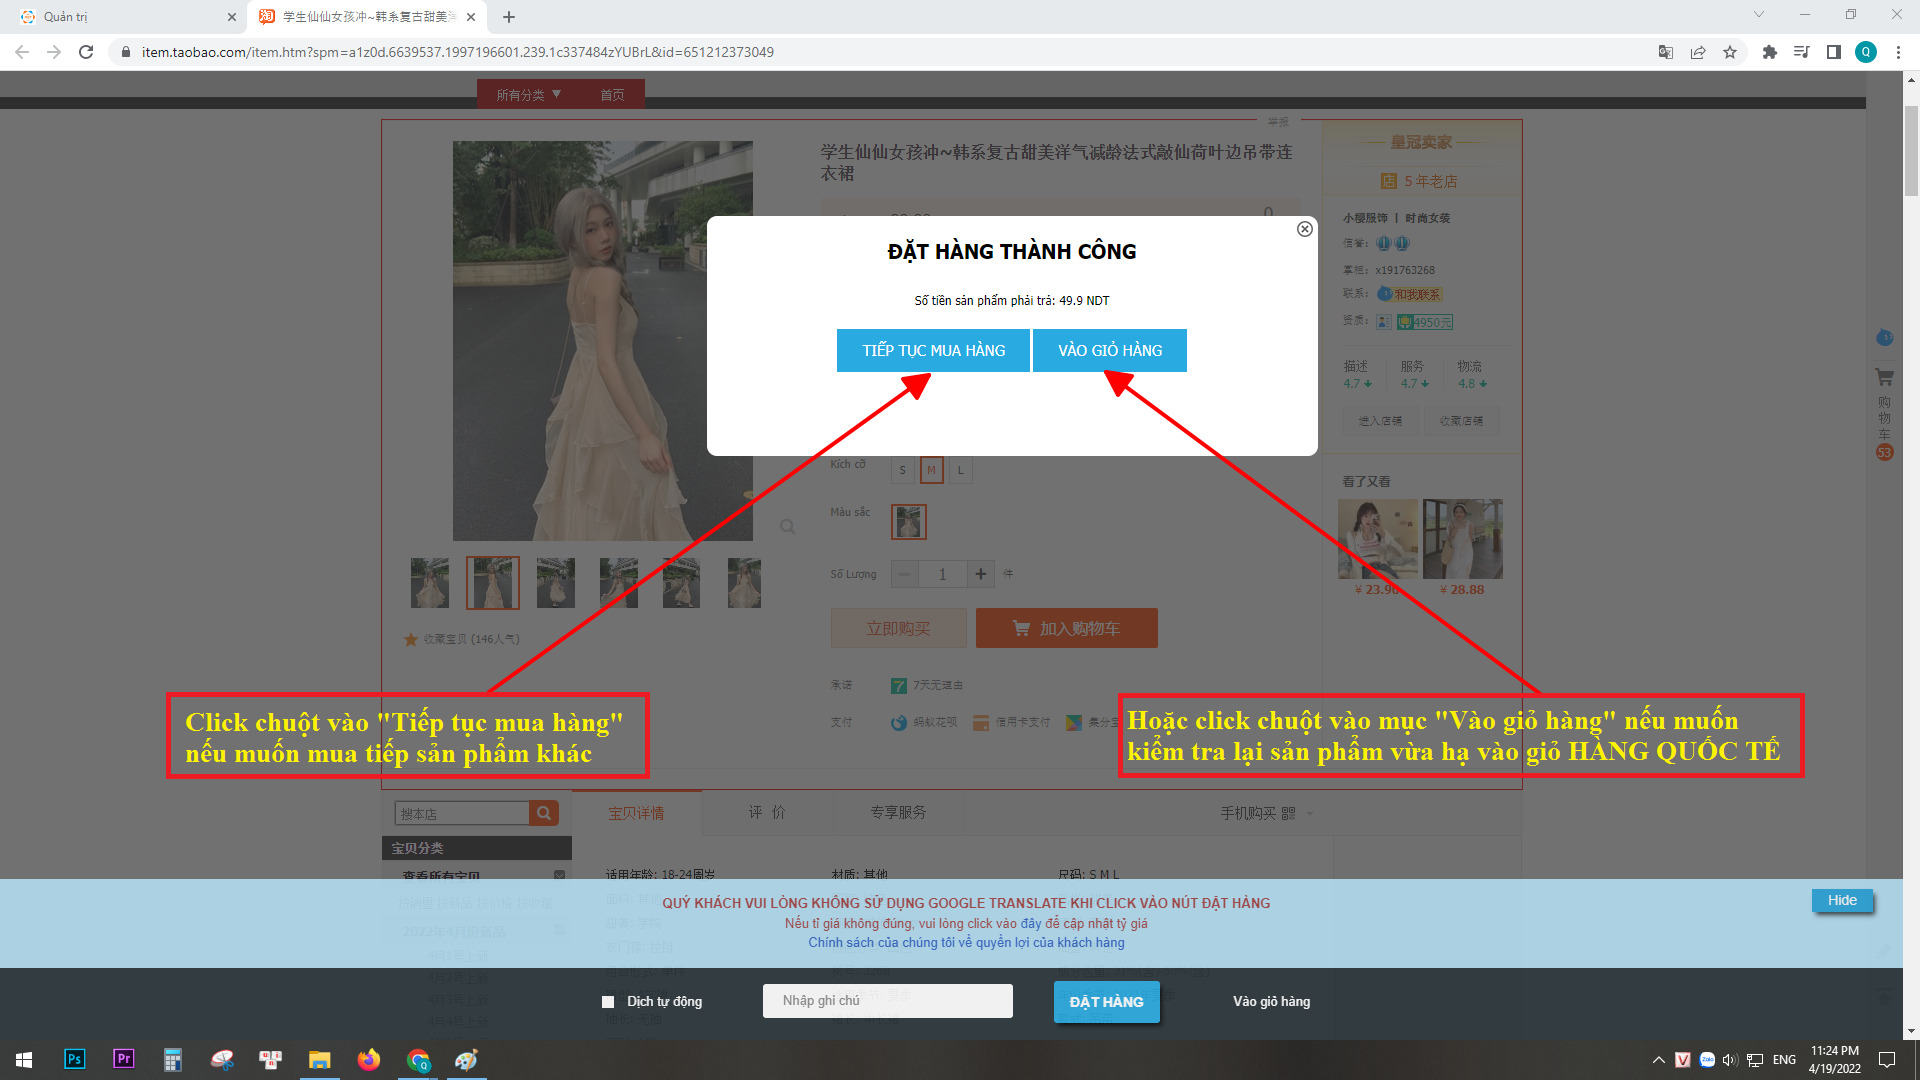
Task: Open the 专享服务 tab
Action: click(x=898, y=813)
